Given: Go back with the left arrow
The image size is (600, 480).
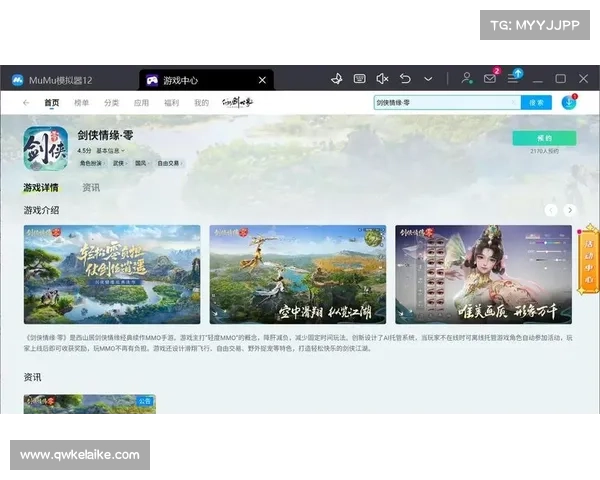Looking at the screenshot, I should pyautogui.click(x=26, y=103).
